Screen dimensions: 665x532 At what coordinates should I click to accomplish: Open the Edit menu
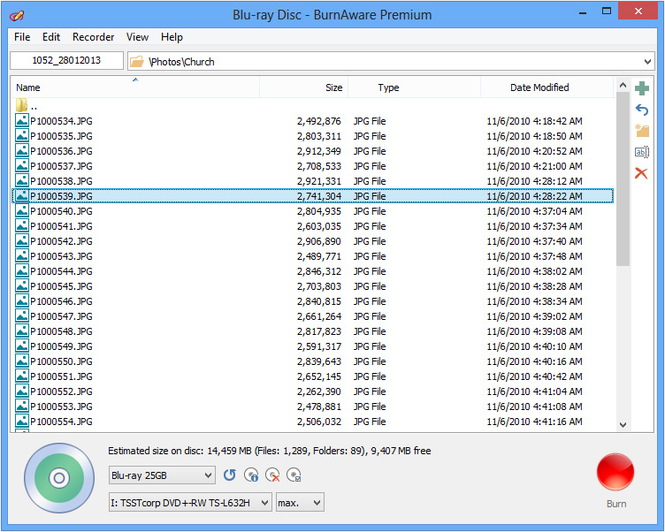click(x=51, y=37)
